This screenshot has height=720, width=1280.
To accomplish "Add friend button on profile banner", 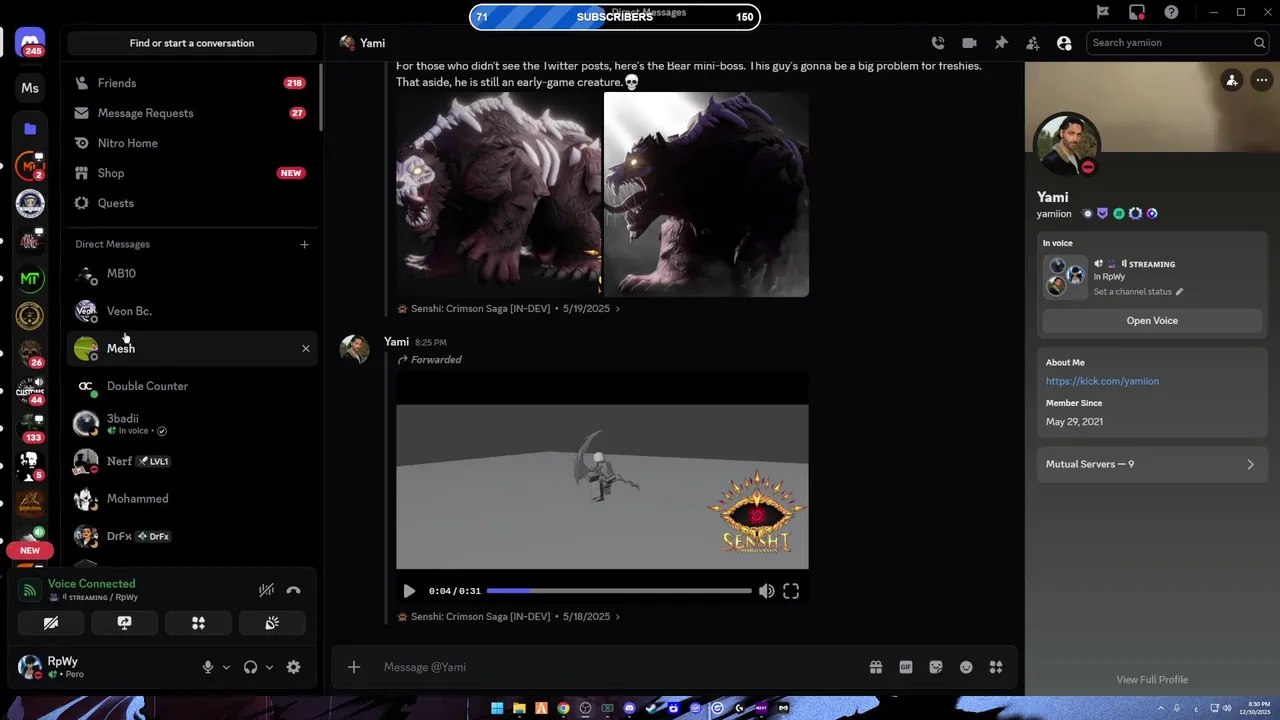I will click(x=1232, y=81).
